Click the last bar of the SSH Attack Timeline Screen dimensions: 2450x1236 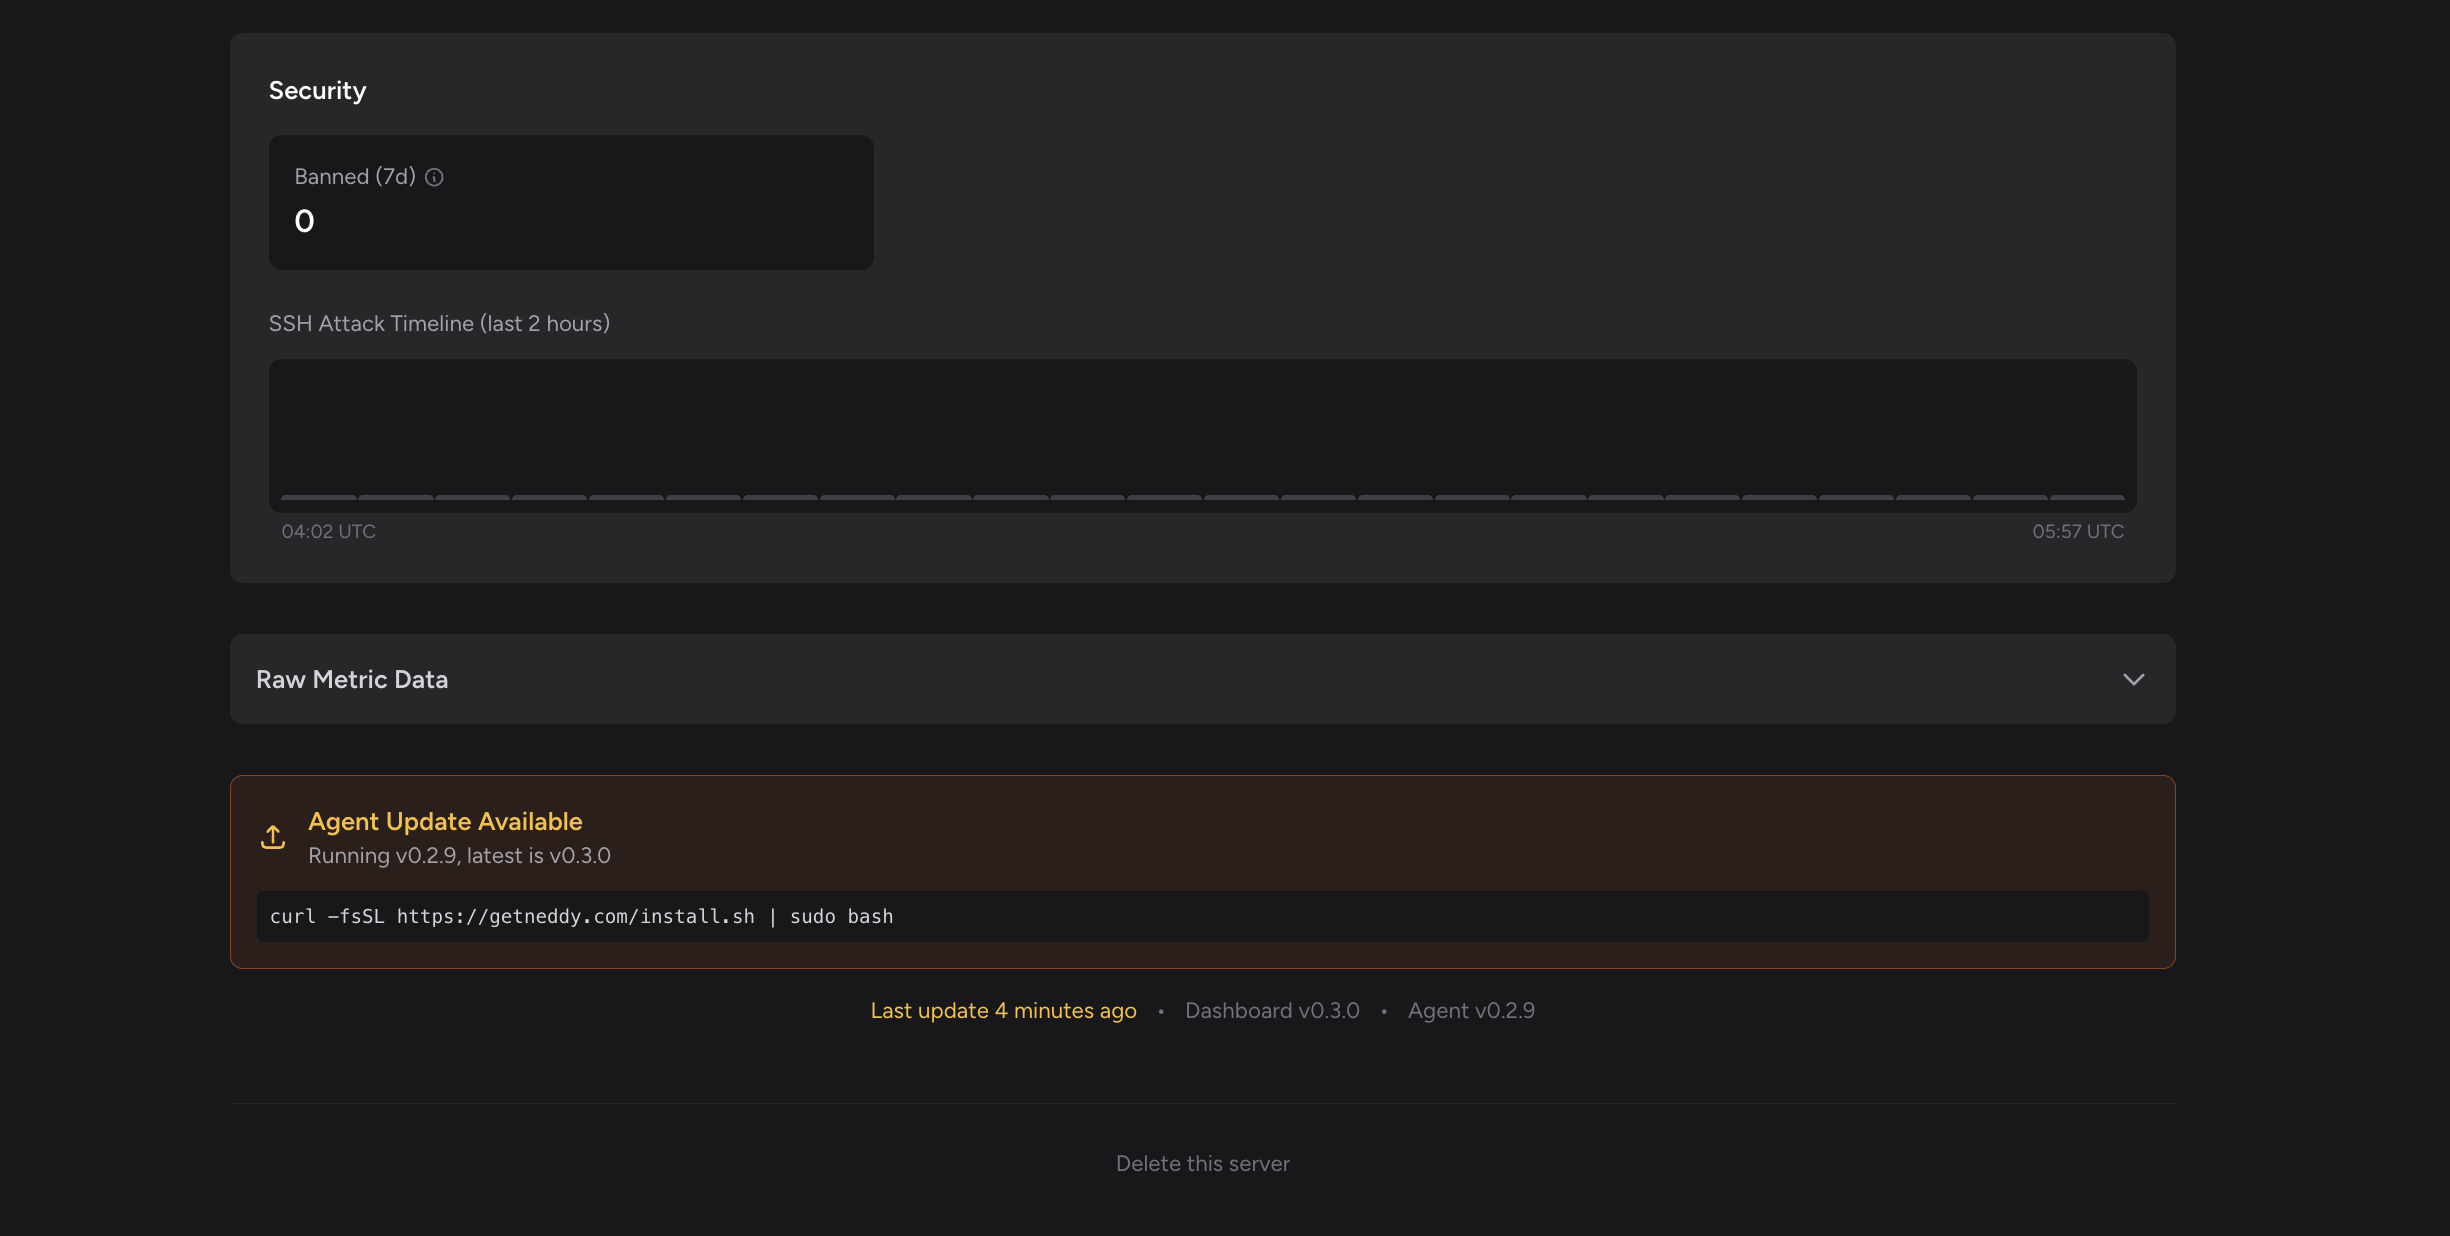[x=2087, y=496]
